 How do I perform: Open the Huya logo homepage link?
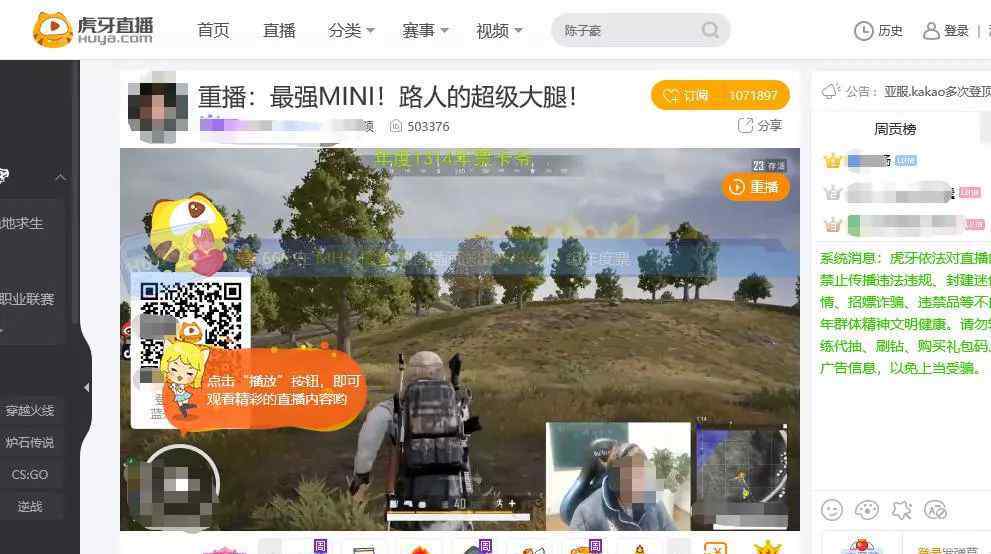[x=93, y=30]
